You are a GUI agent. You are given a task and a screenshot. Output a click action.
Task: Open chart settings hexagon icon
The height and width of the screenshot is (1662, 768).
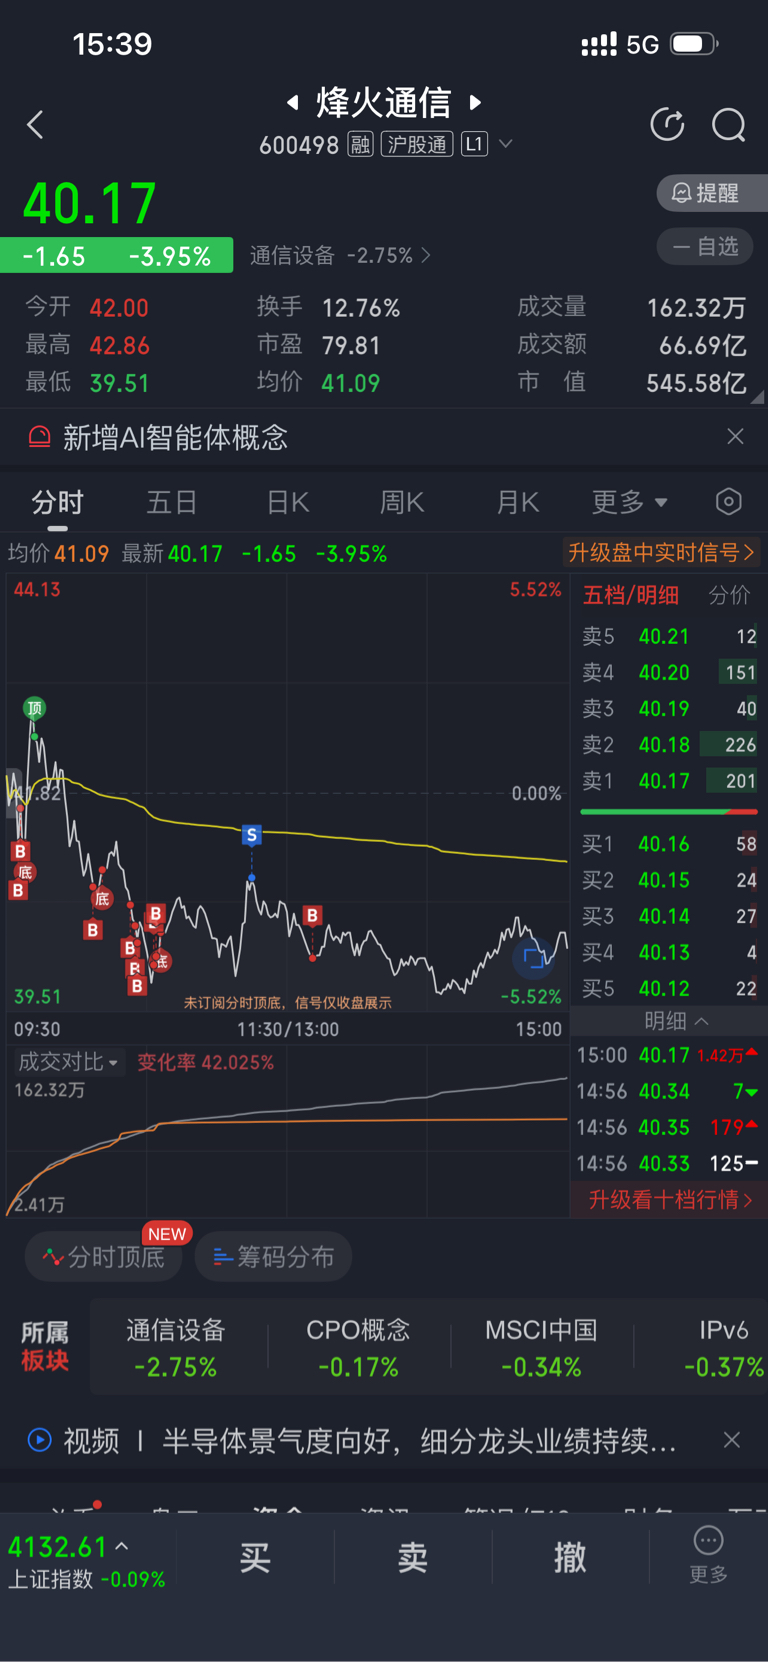(x=729, y=502)
